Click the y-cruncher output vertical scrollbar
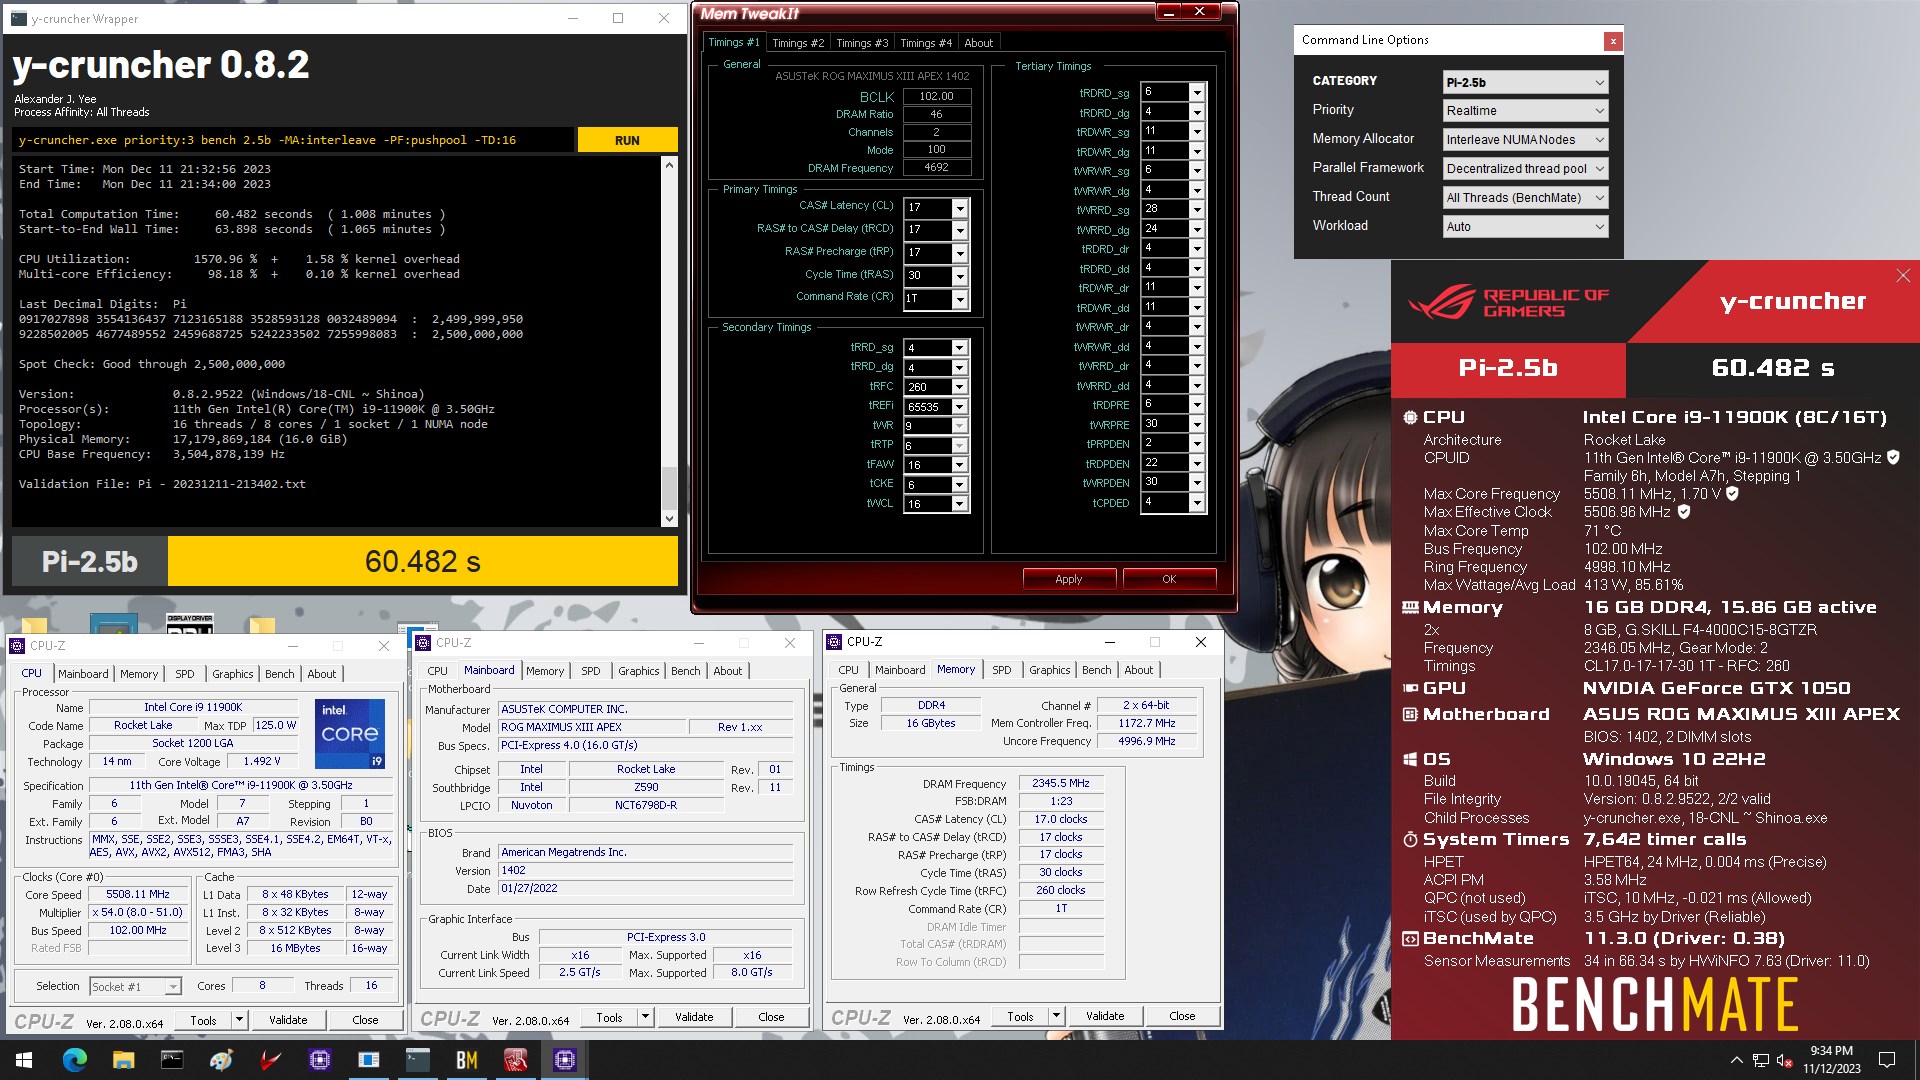The width and height of the screenshot is (1920, 1080). pos(669,341)
